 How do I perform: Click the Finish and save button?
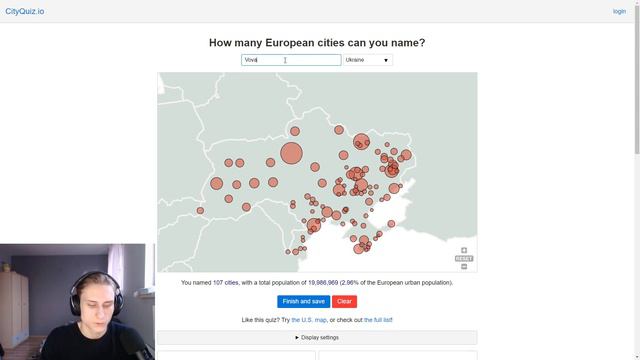(304, 301)
